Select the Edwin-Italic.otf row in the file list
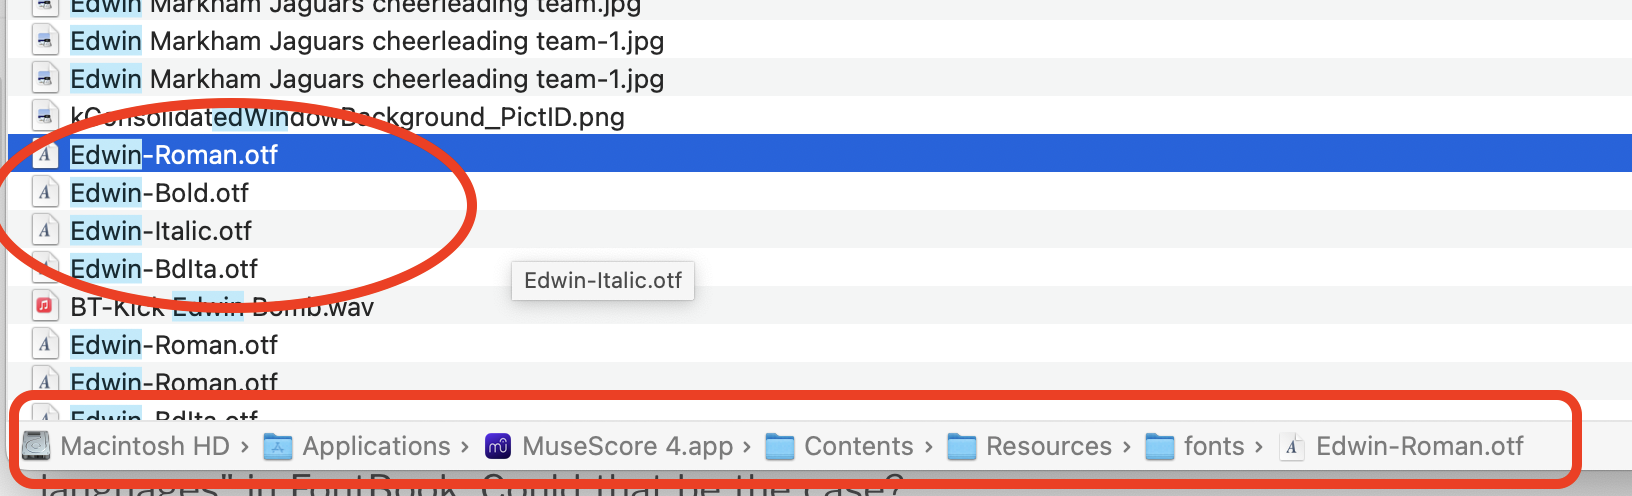The height and width of the screenshot is (496, 1632). (x=161, y=231)
